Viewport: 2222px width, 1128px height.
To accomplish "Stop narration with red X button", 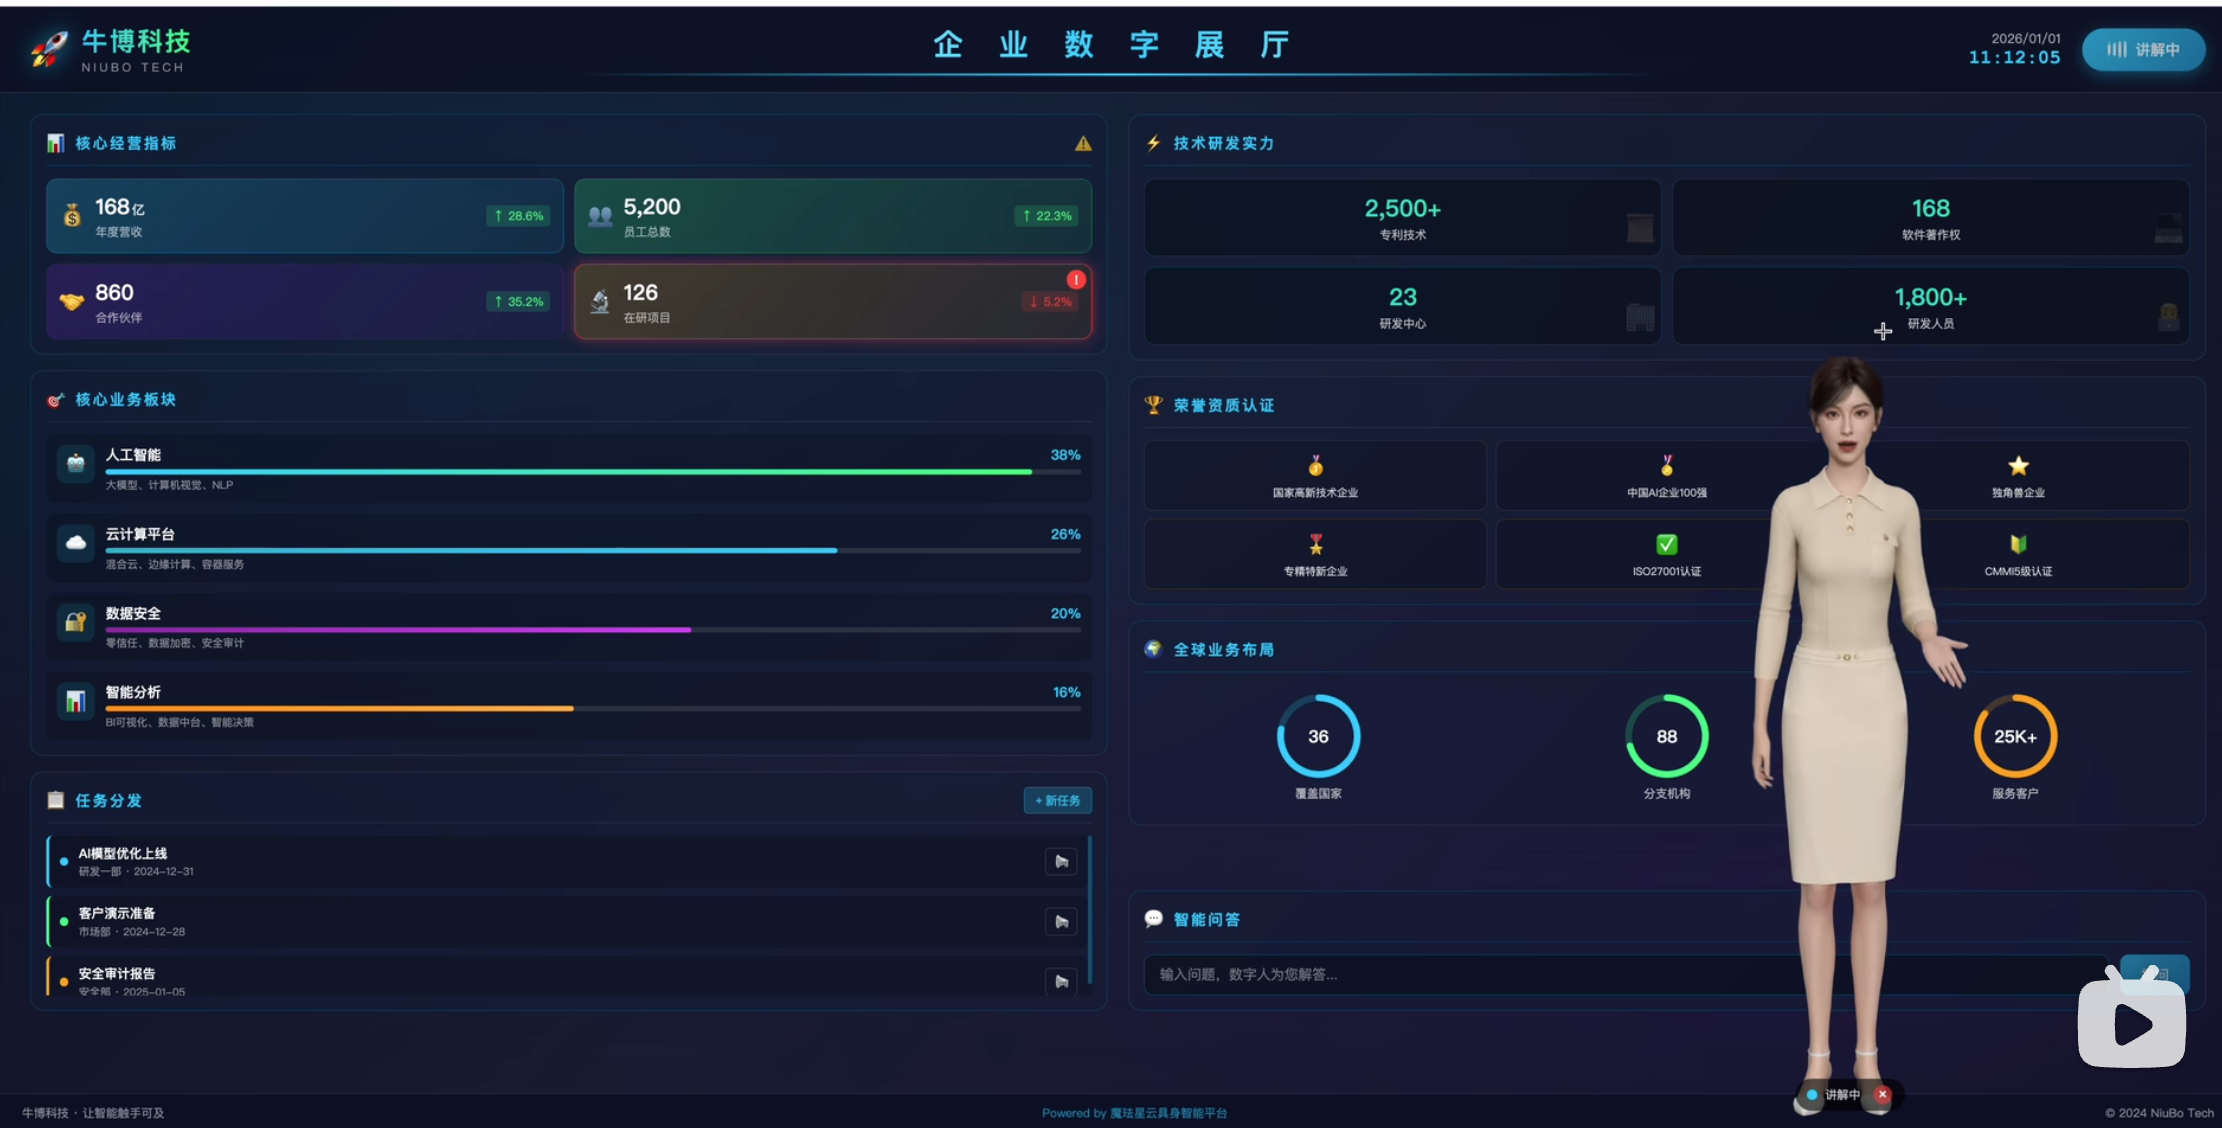I will point(1882,1094).
